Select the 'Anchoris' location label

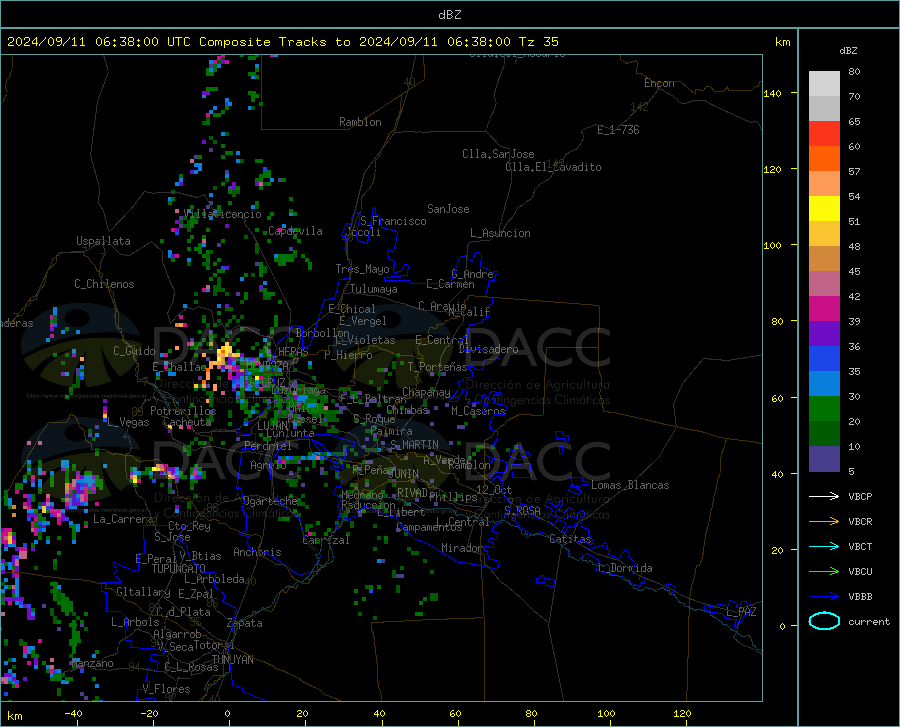click(257, 553)
